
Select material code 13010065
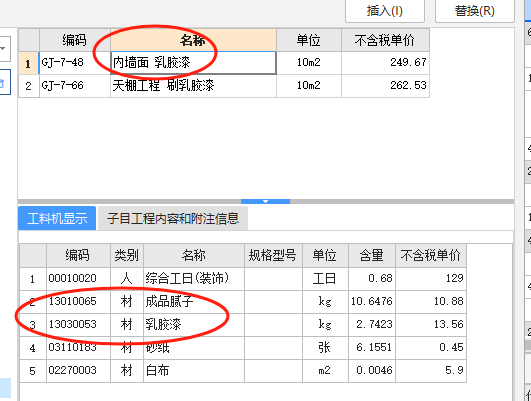pyautogui.click(x=79, y=301)
